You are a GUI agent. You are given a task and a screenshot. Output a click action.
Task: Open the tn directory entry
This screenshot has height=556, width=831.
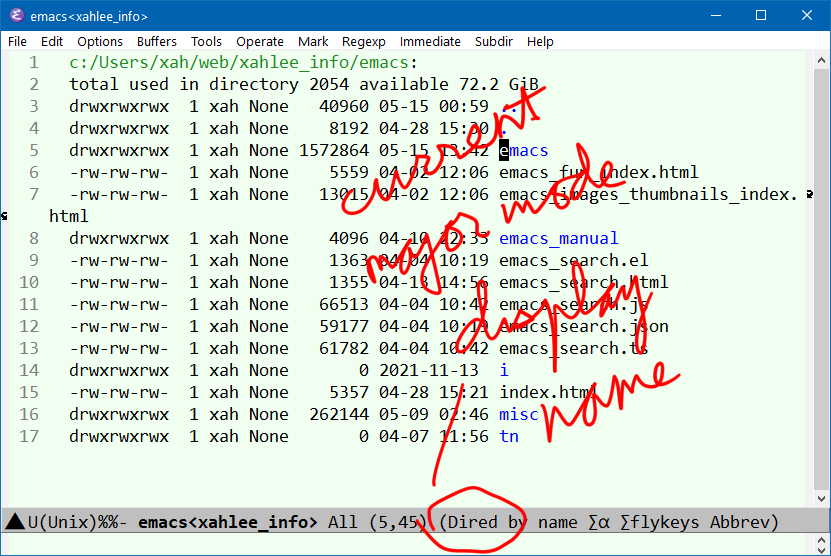click(509, 436)
